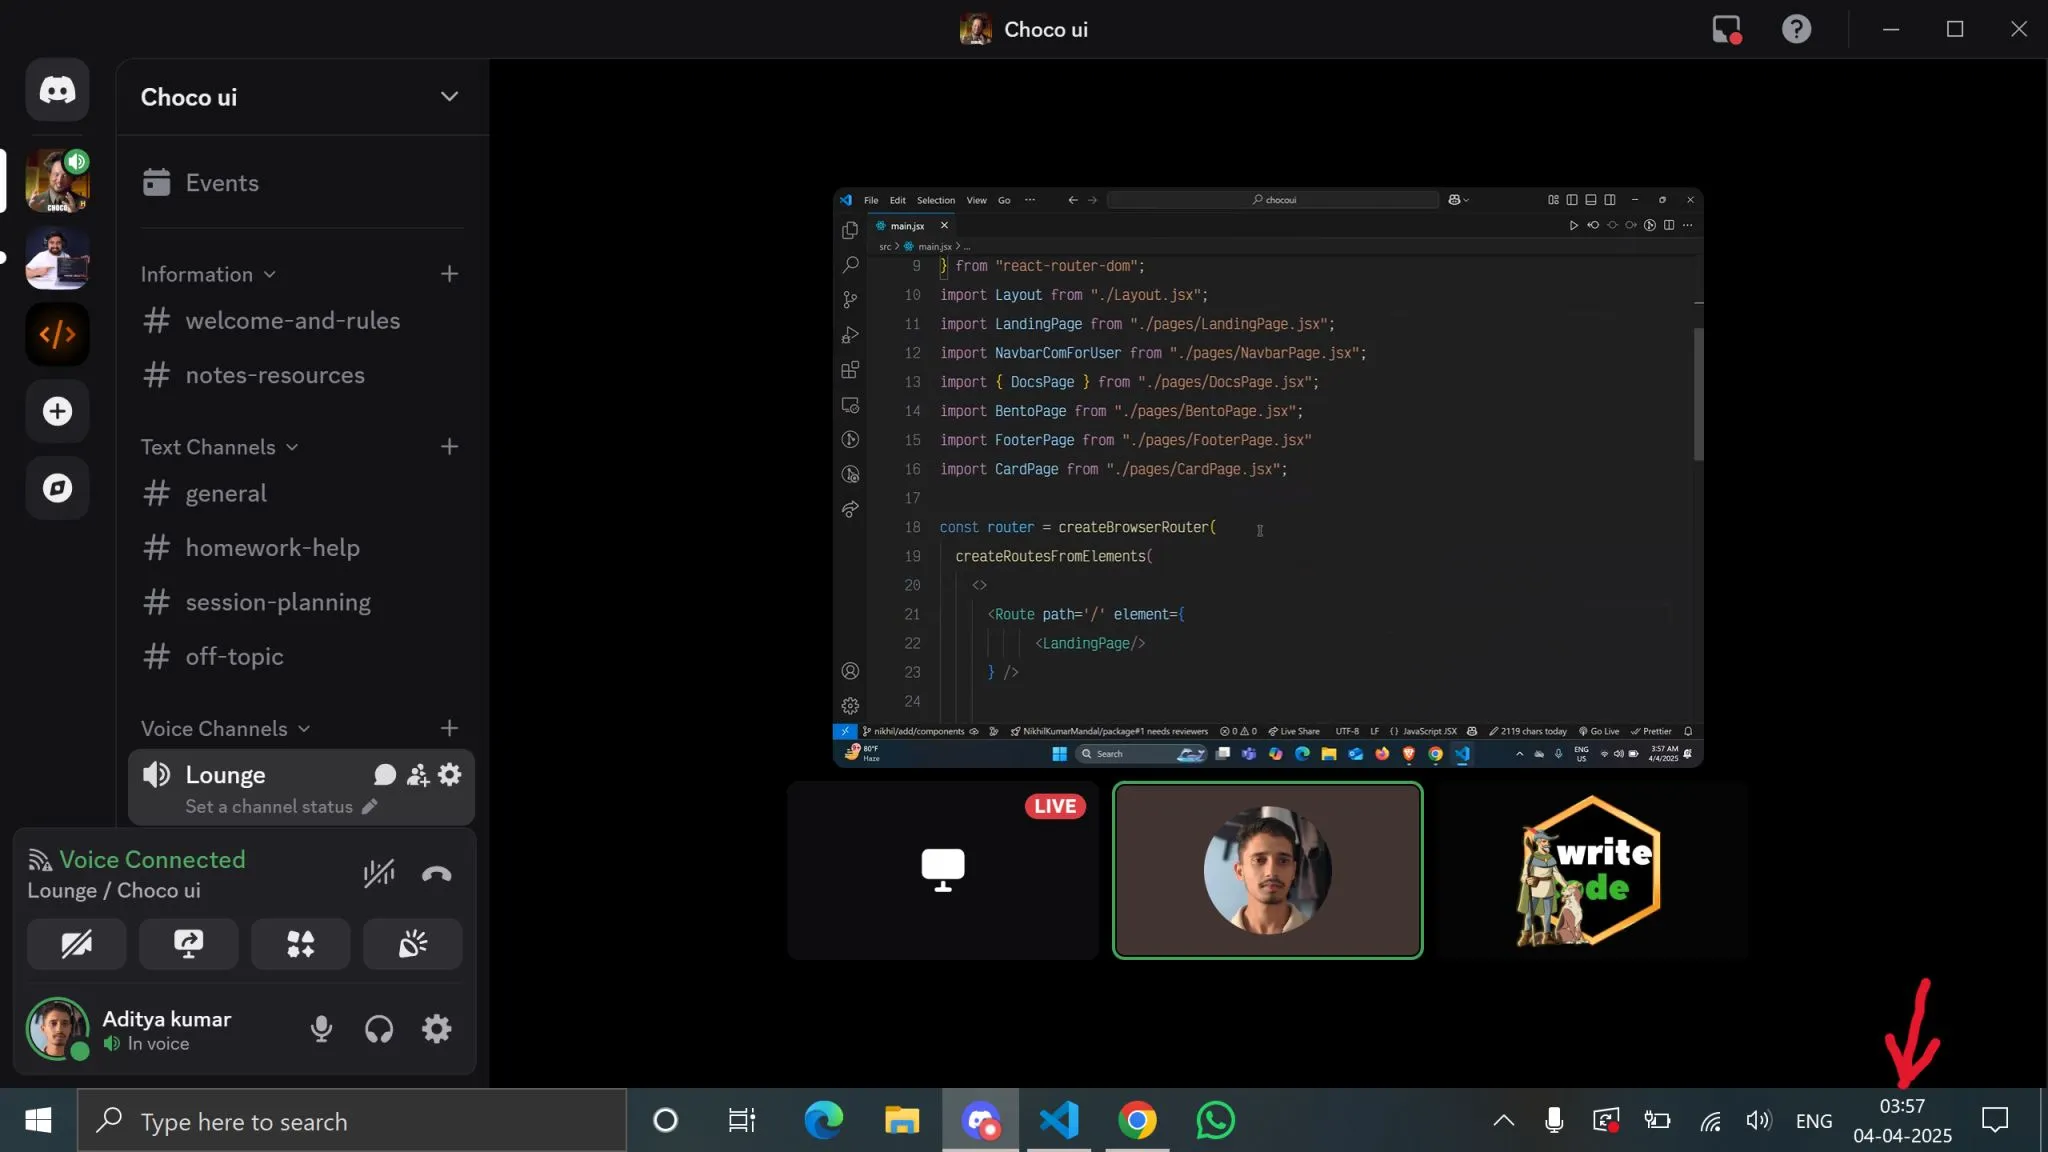
Task: Open Discover servers compass icon
Action: [x=57, y=488]
